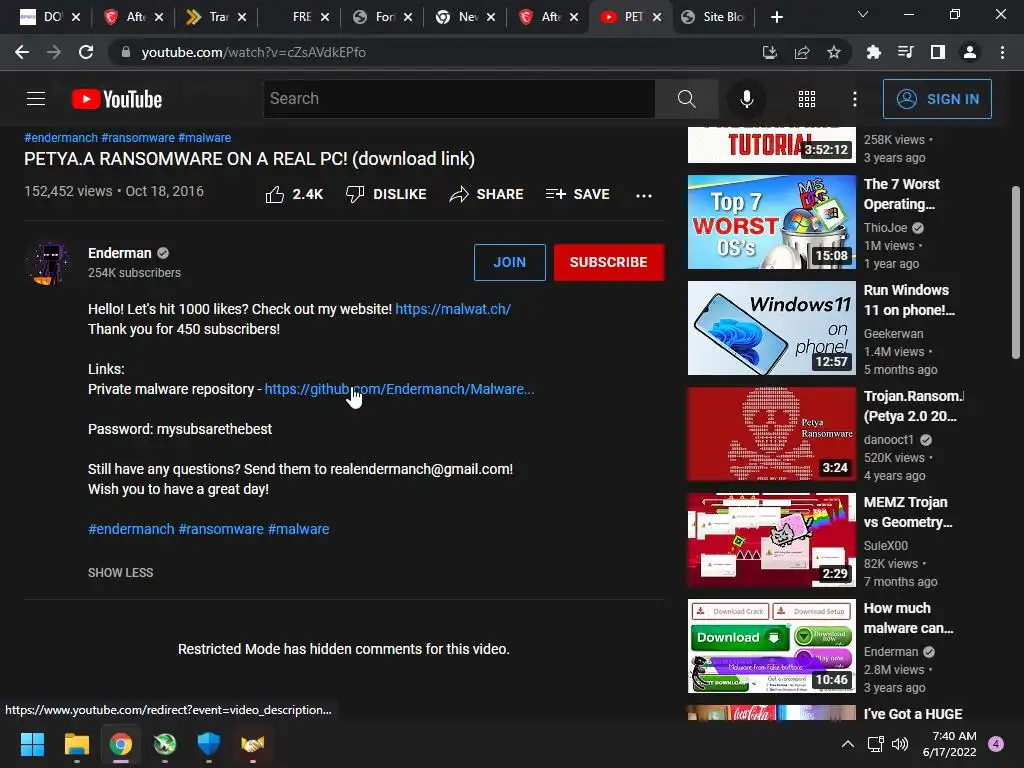
Task: Go to the YouTube home logo
Action: pos(116,99)
